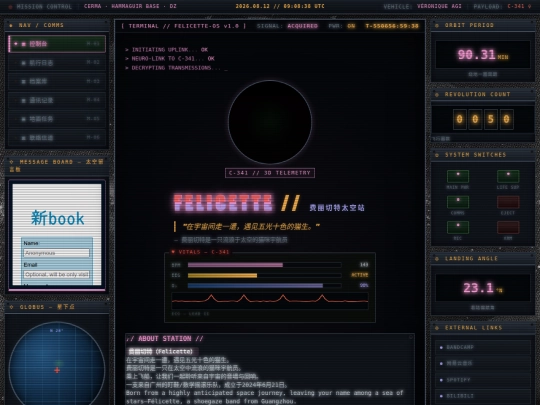
Task: Click the MESSAGE BOARD panel header icon
Action: [x=11, y=162]
